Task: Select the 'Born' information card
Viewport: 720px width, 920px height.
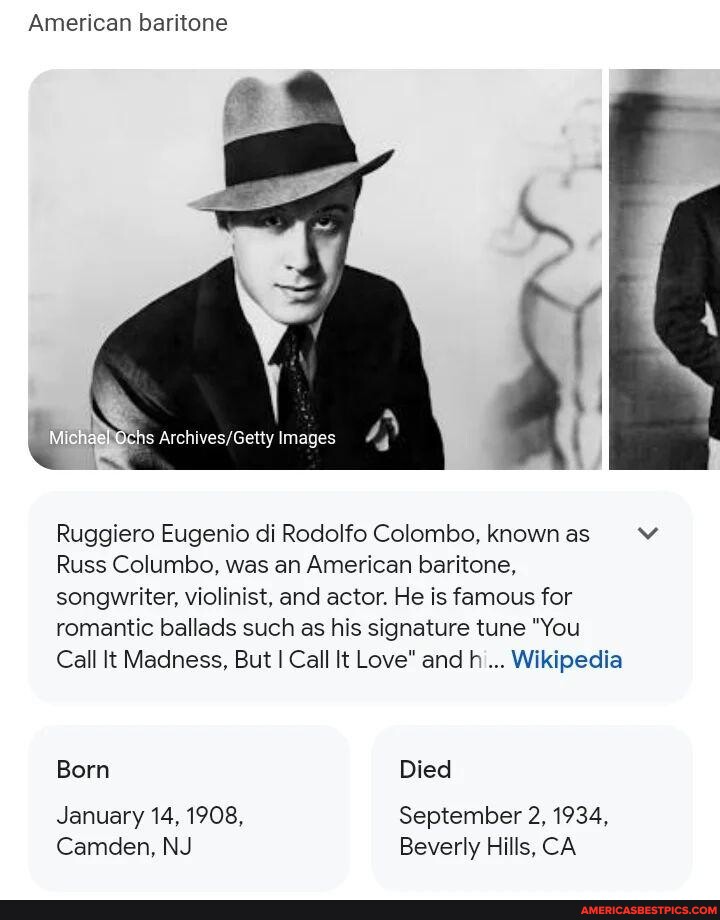Action: (188, 807)
